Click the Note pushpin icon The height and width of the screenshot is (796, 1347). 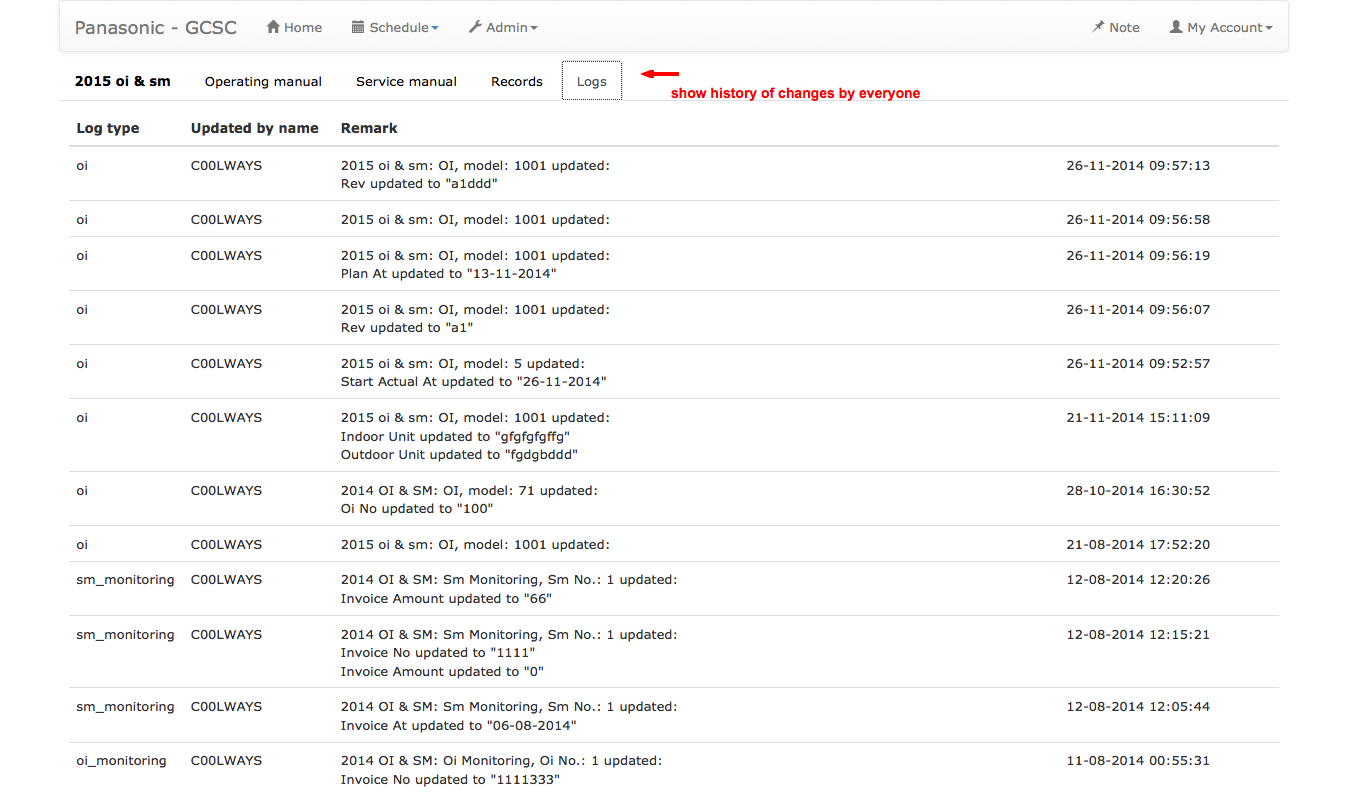click(1098, 28)
